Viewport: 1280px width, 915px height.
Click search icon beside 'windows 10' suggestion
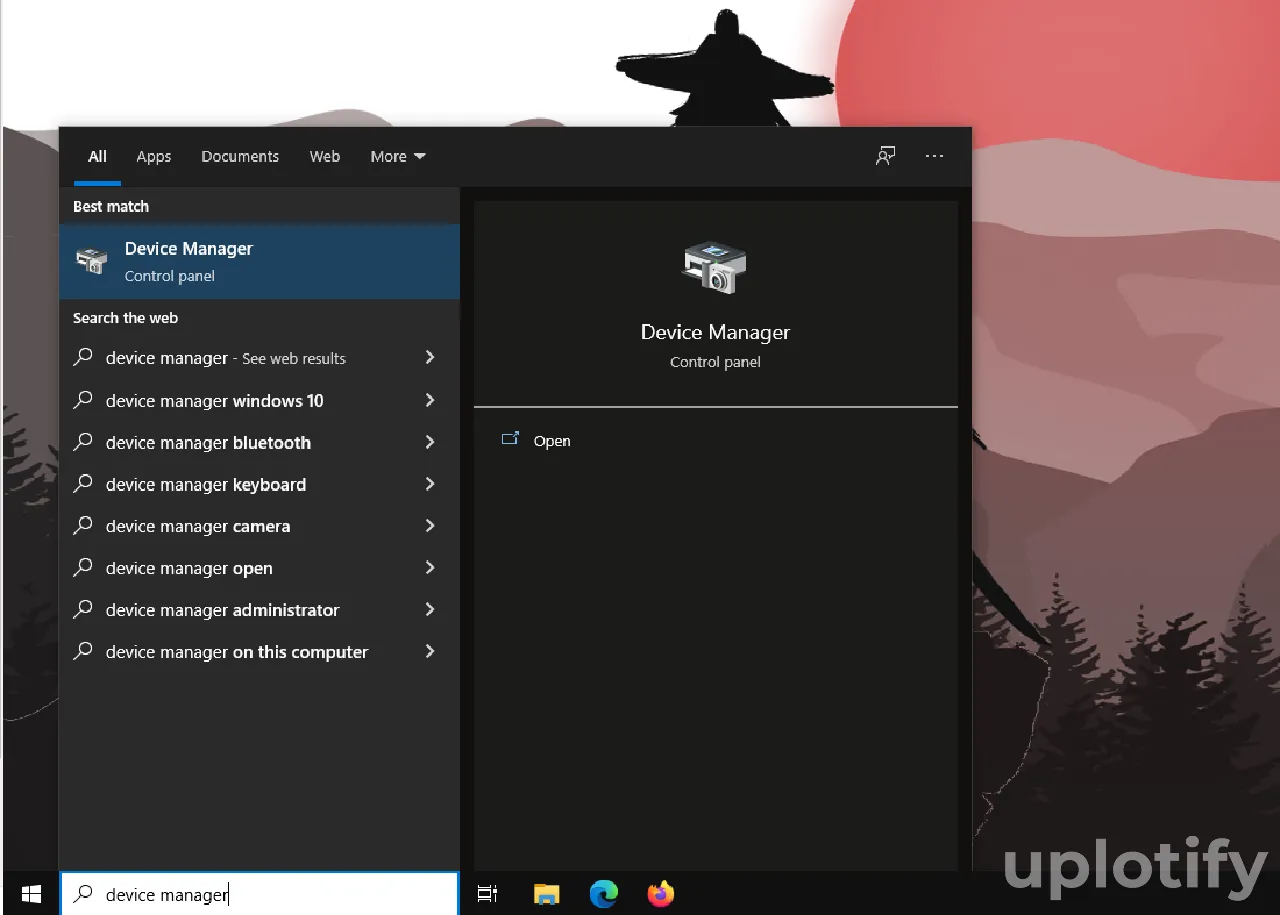coord(84,399)
